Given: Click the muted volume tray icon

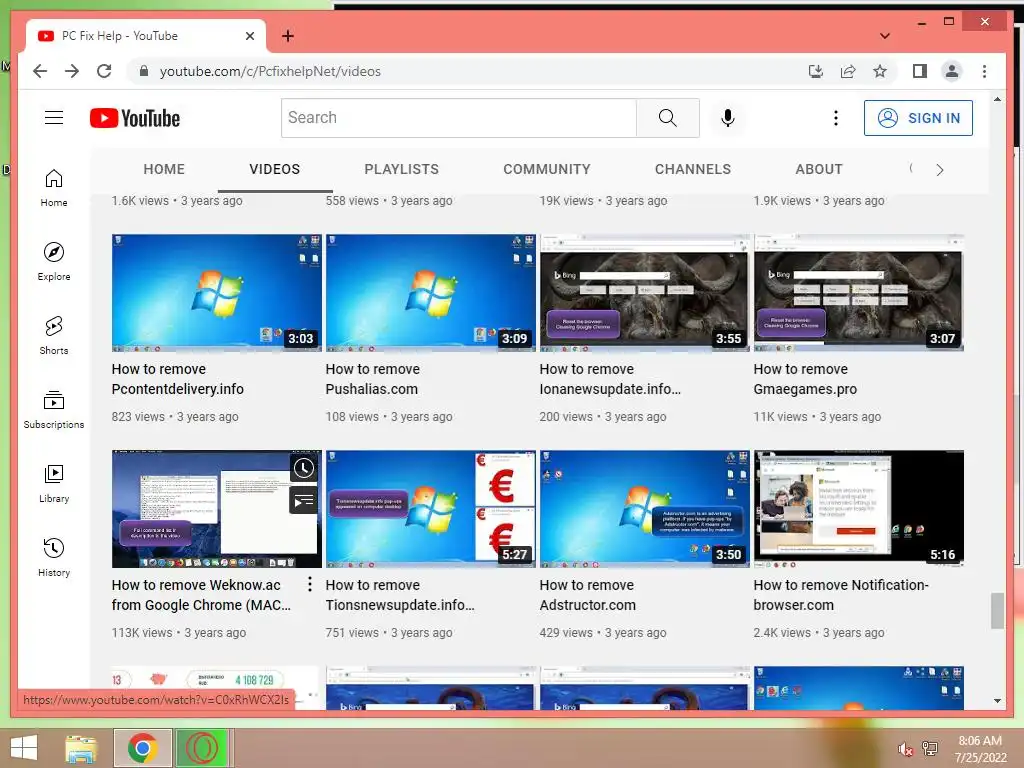Looking at the screenshot, I should pos(905,749).
